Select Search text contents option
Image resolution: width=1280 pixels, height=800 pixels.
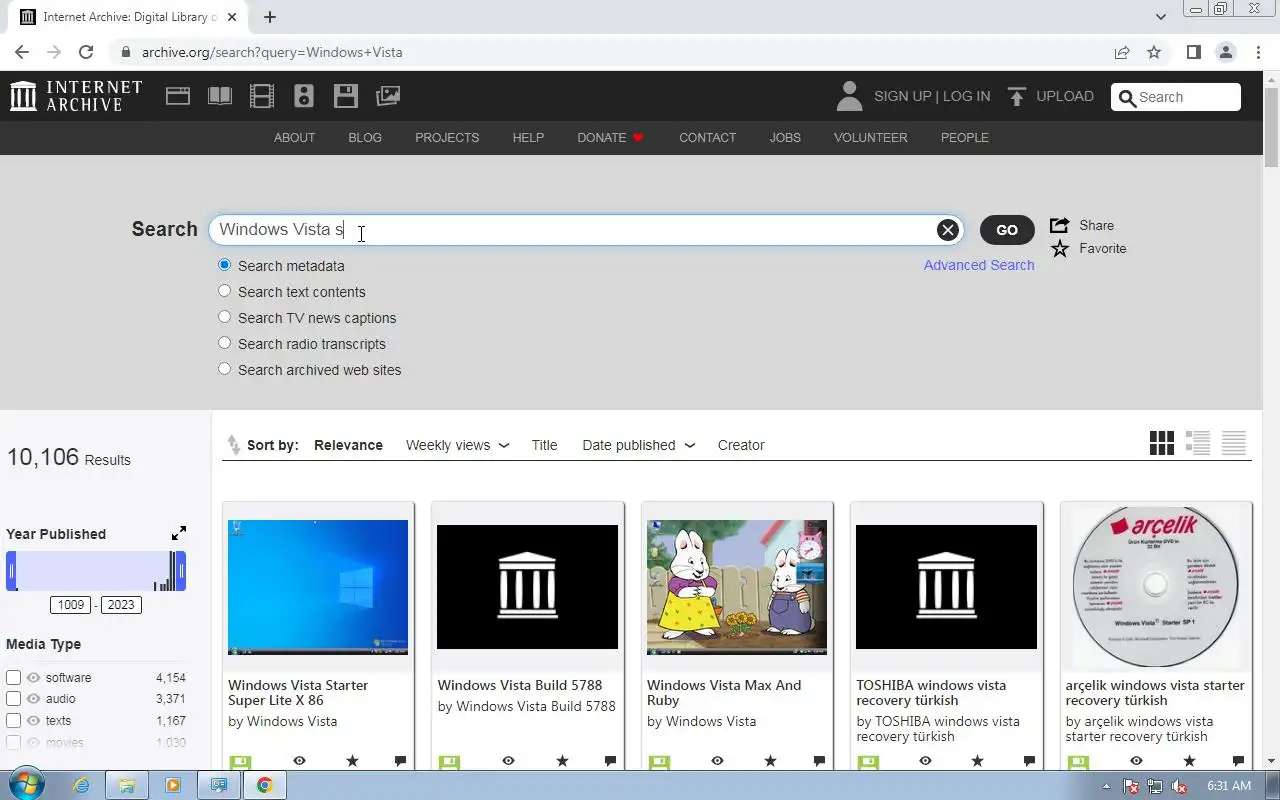tap(224, 291)
